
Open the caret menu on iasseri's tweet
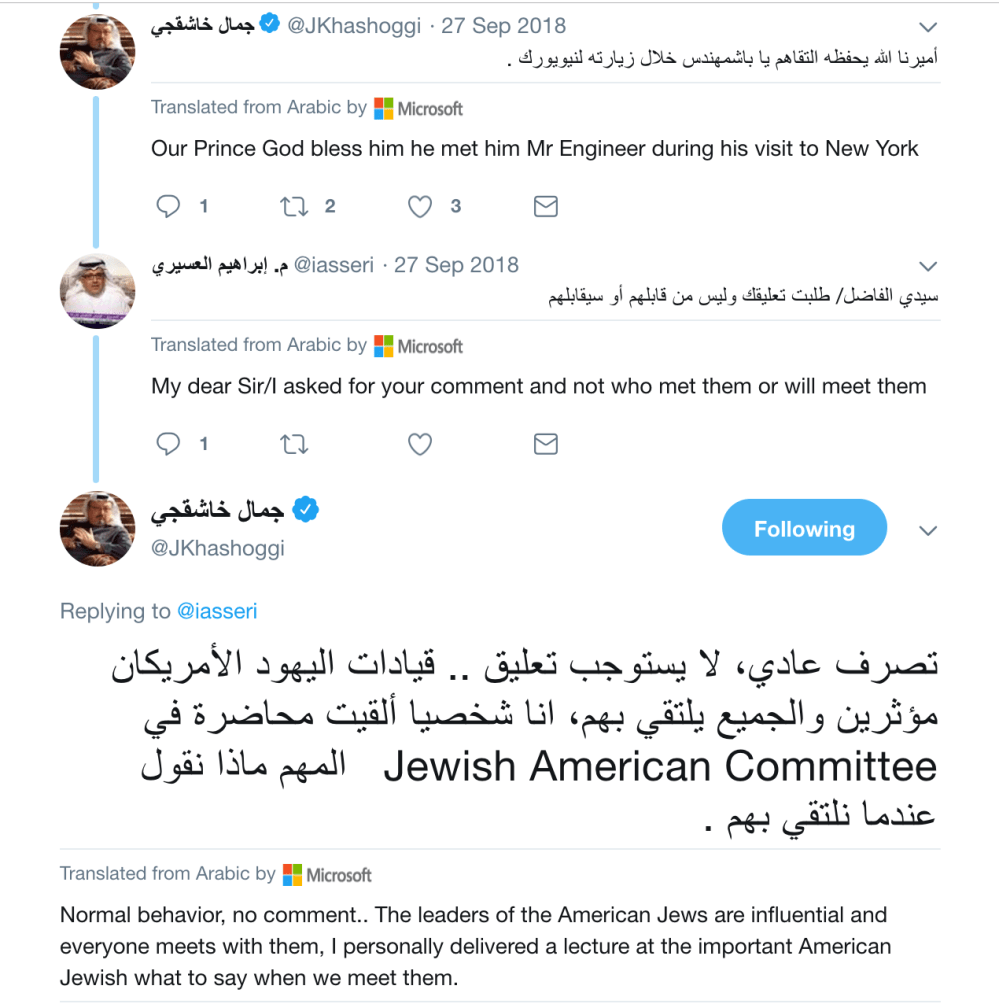point(928,266)
